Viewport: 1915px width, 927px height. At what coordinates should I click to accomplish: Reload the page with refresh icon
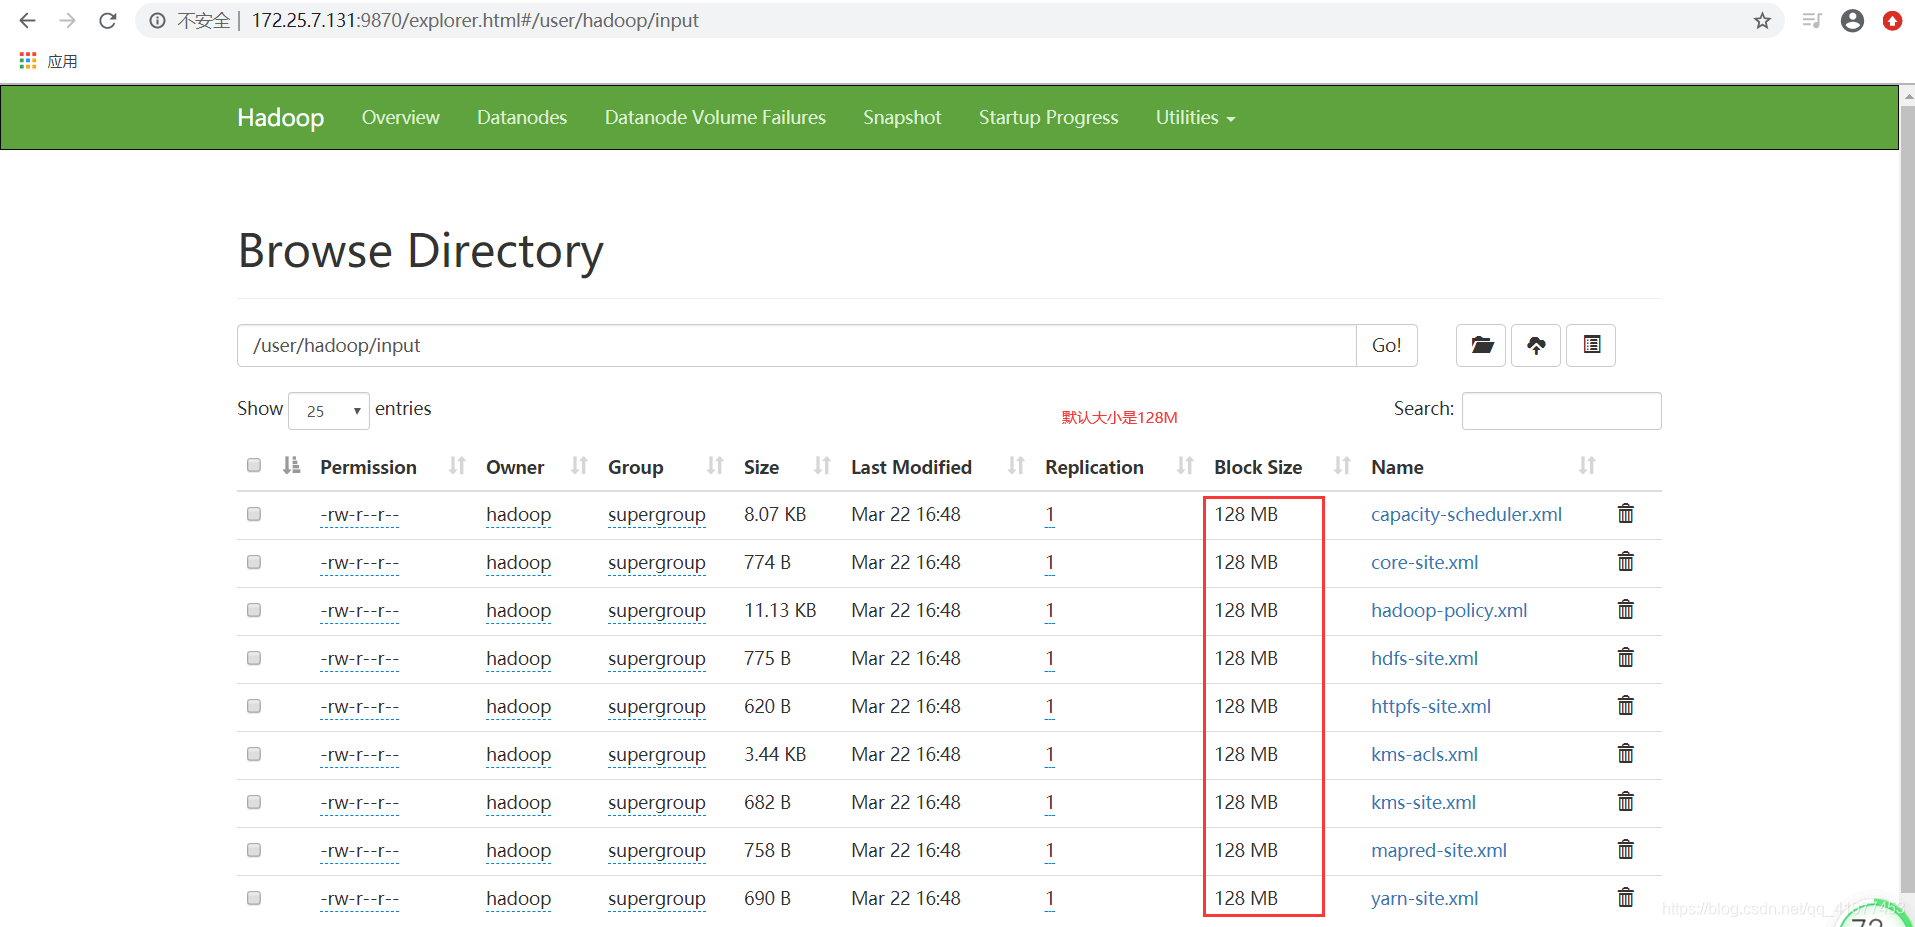pyautogui.click(x=108, y=20)
